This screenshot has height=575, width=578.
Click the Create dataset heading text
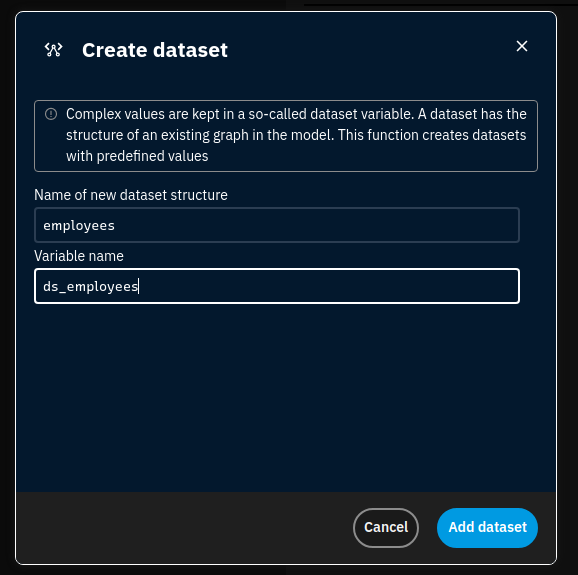[155, 50]
